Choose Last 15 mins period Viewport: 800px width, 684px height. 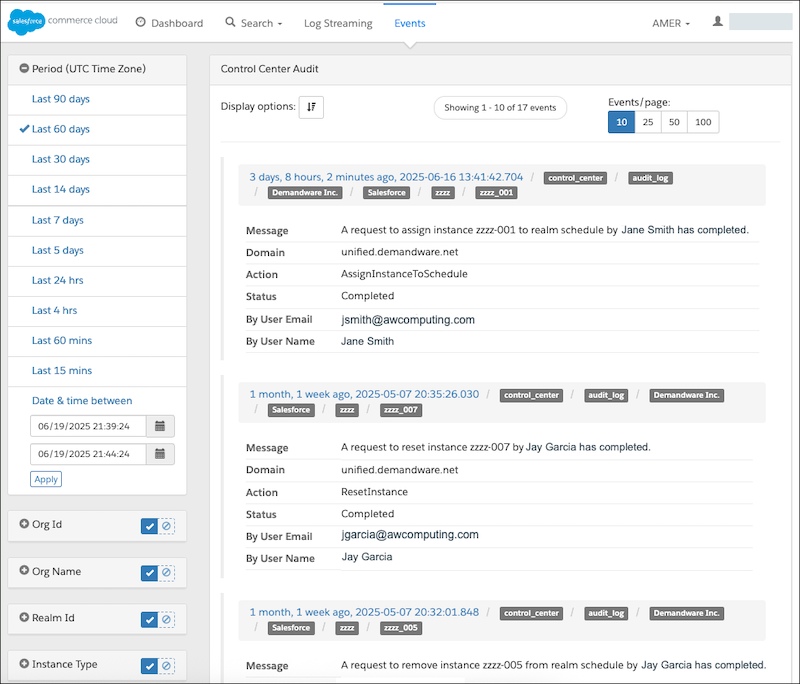[62, 370]
